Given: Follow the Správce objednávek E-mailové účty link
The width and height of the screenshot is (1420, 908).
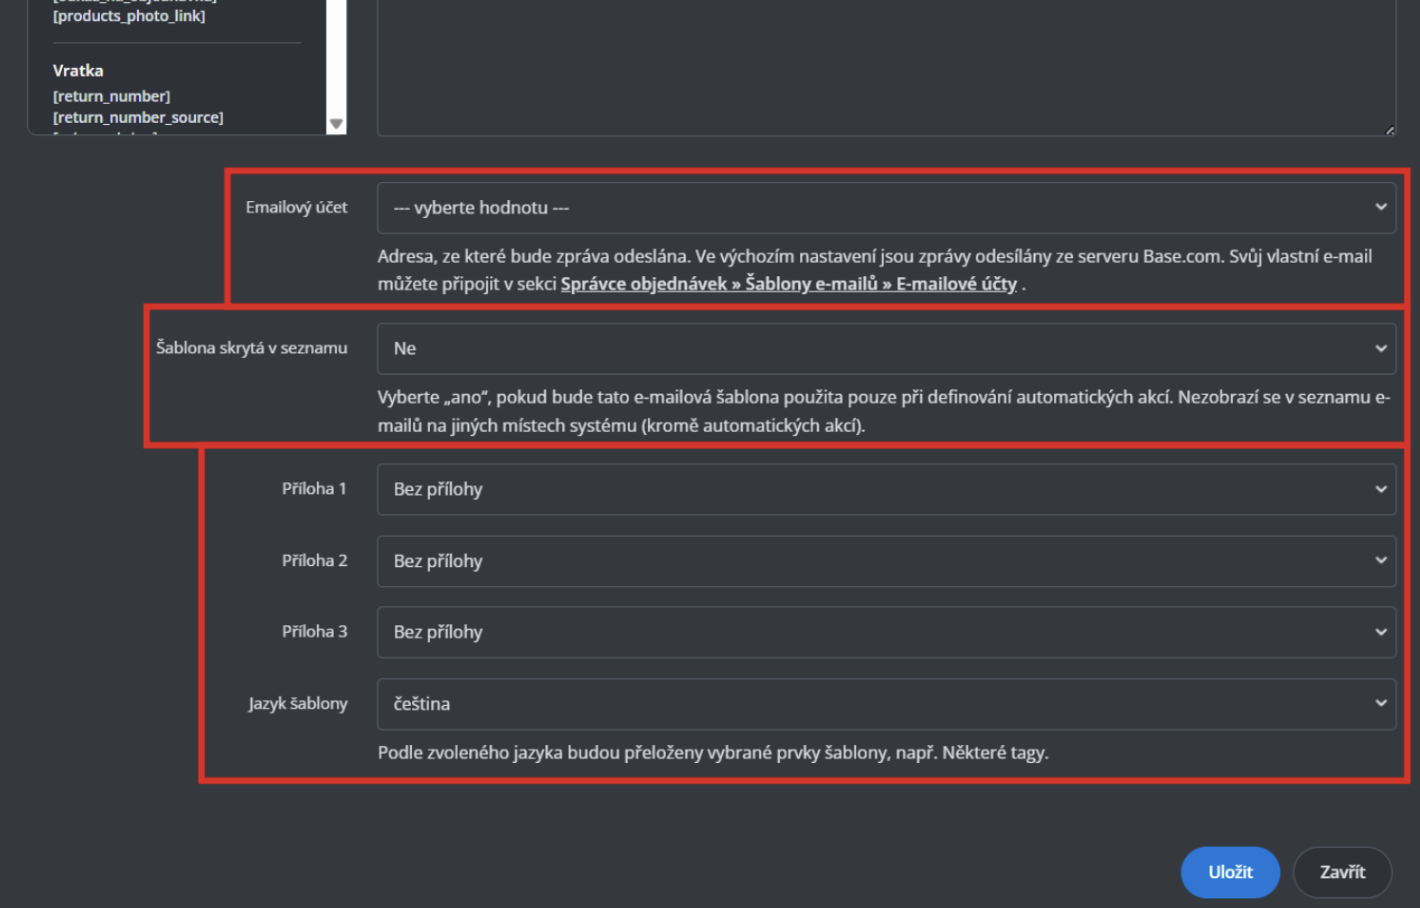Looking at the screenshot, I should point(788,284).
